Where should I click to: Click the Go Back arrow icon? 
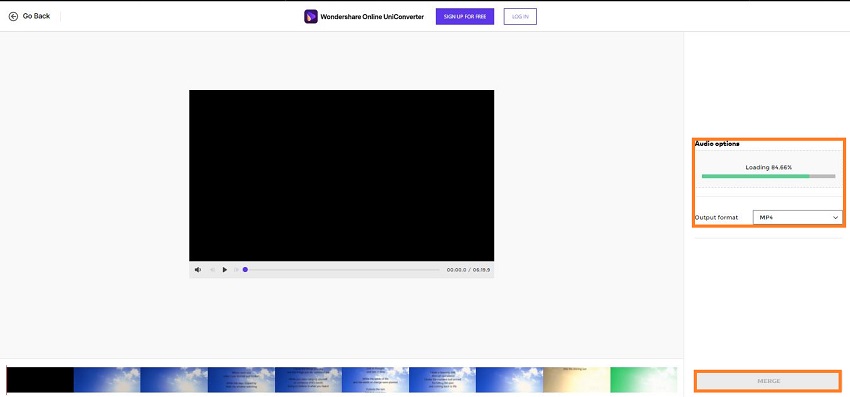pyautogui.click(x=14, y=16)
